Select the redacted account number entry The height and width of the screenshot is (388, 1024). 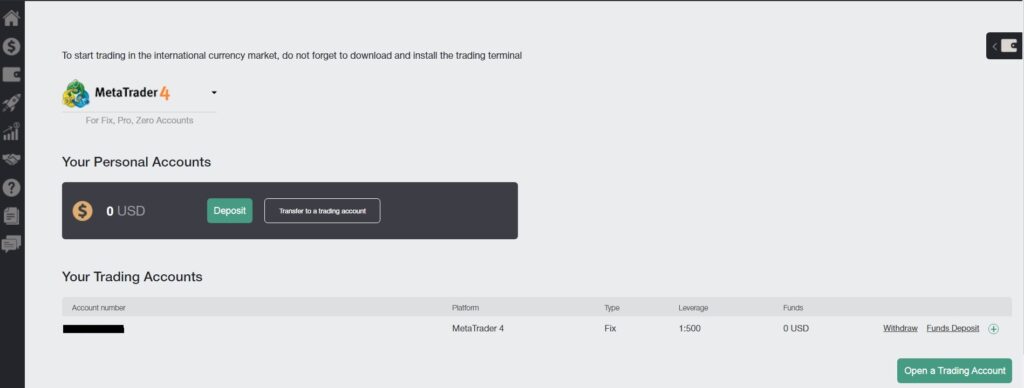pyautogui.click(x=93, y=329)
